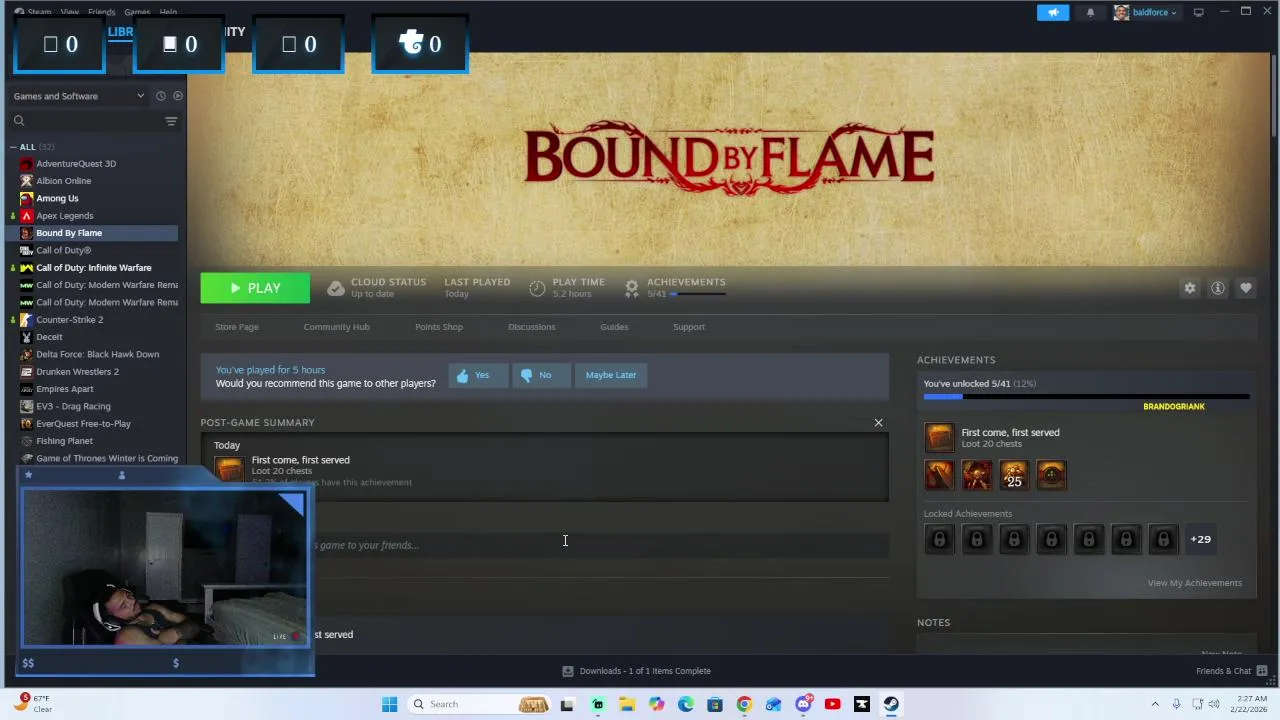Click the game info icon
Screen dimensions: 1280x720
pyautogui.click(x=1218, y=288)
